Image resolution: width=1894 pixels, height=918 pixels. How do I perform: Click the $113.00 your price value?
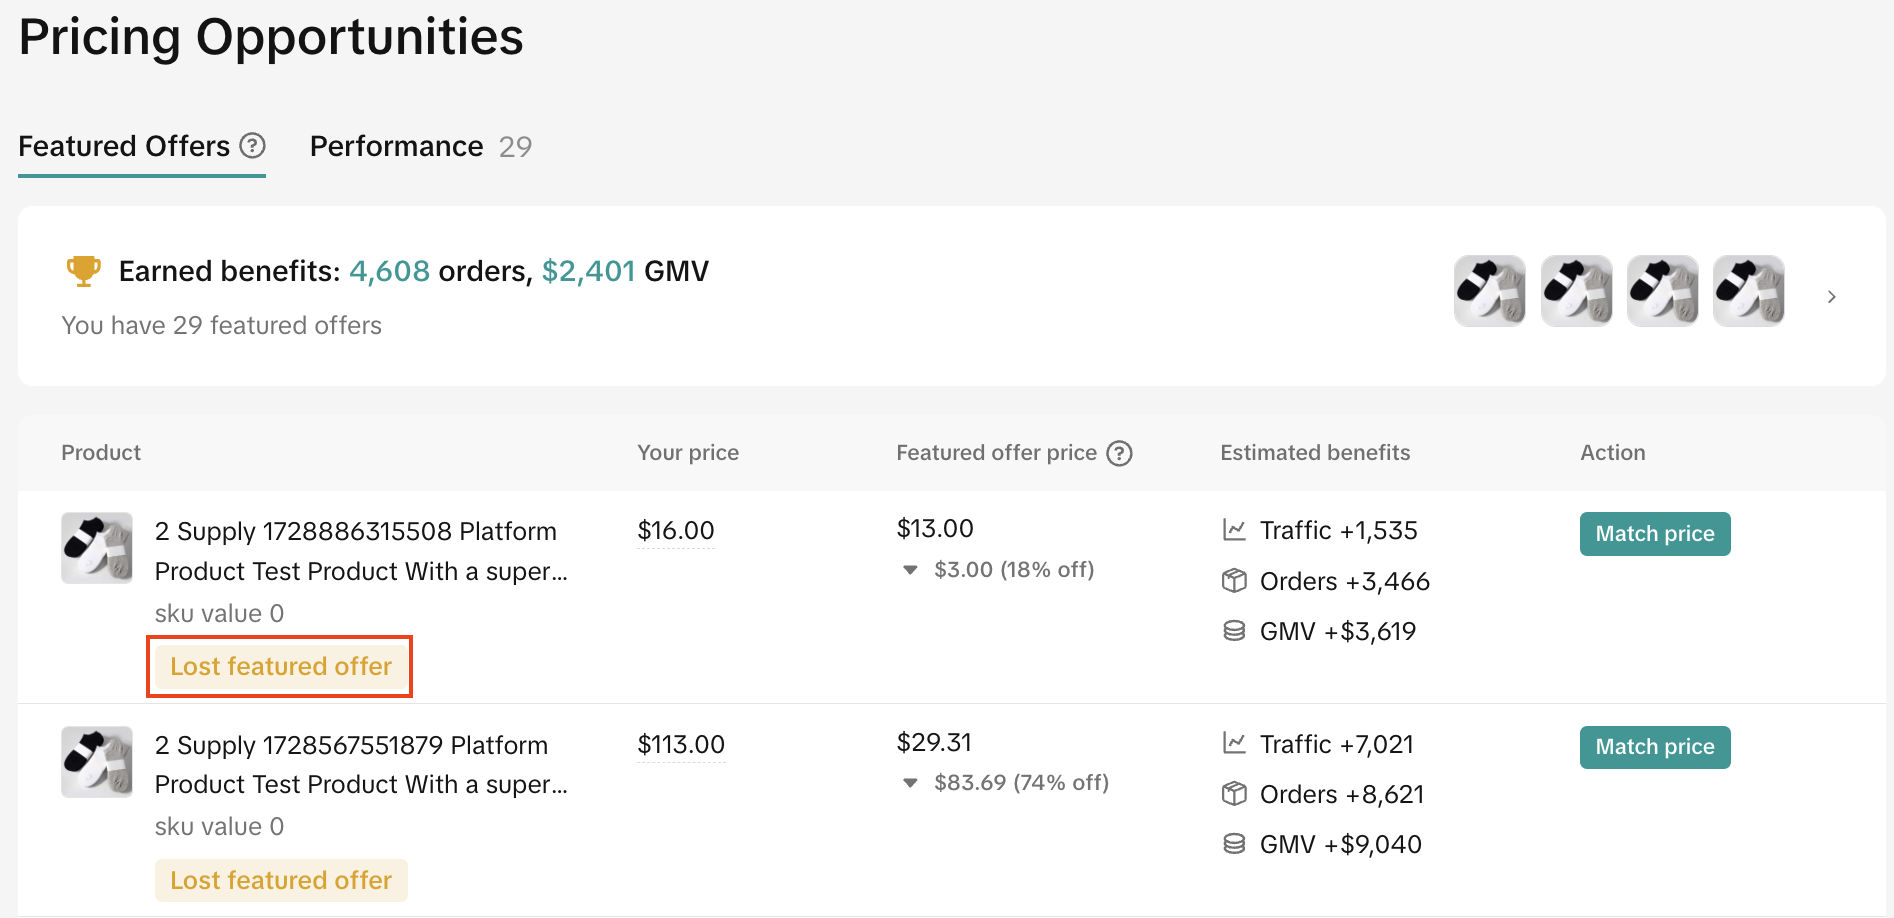point(681,745)
